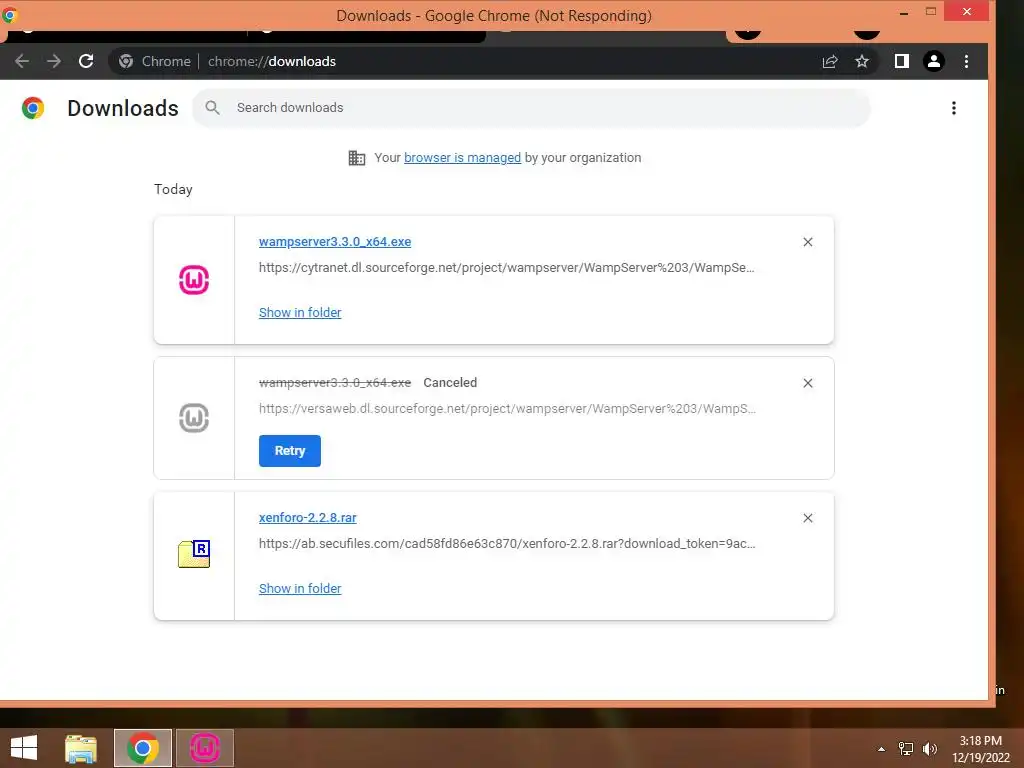Open the Downloads page more actions menu
The image size is (1024, 768).
pos(954,108)
